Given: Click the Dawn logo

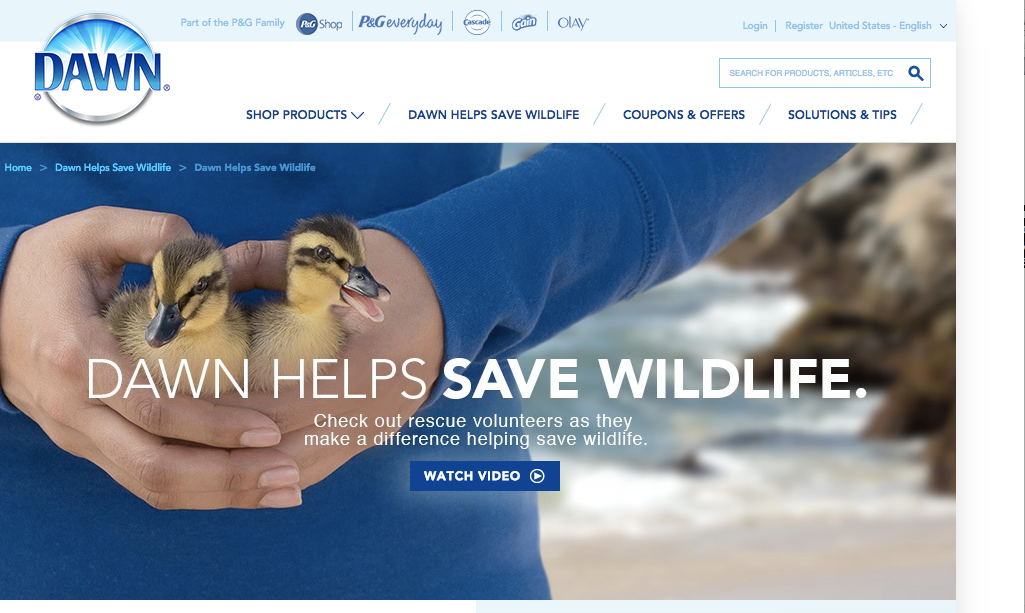Looking at the screenshot, I should pyautogui.click(x=101, y=69).
